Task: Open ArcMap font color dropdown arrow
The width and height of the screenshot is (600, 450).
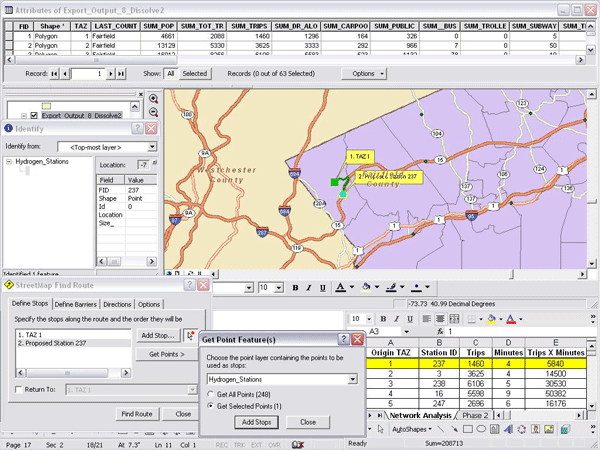Action: pyautogui.click(x=352, y=287)
